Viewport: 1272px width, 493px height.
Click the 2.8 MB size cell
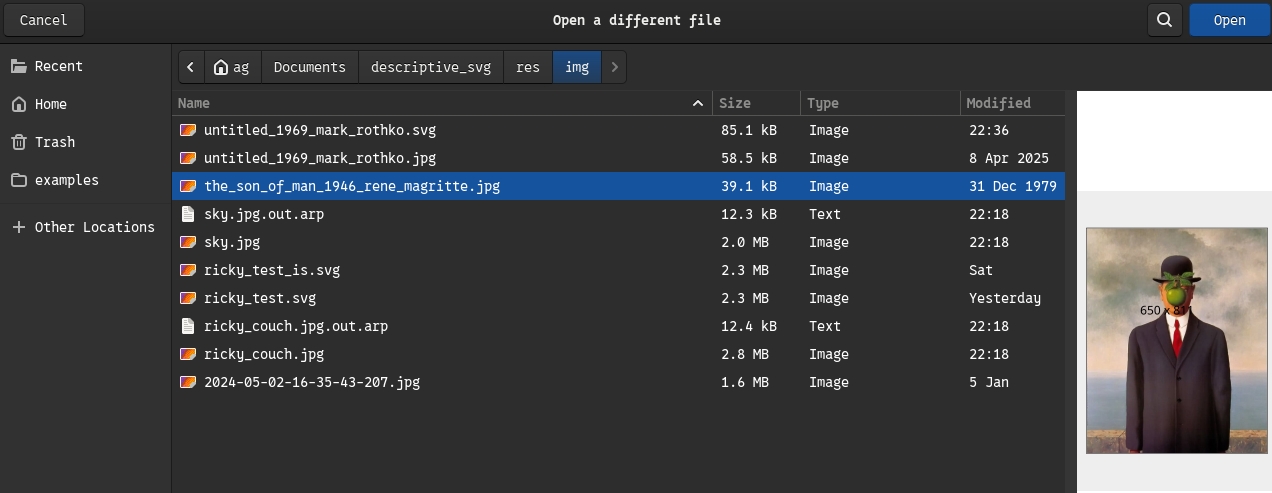744,354
